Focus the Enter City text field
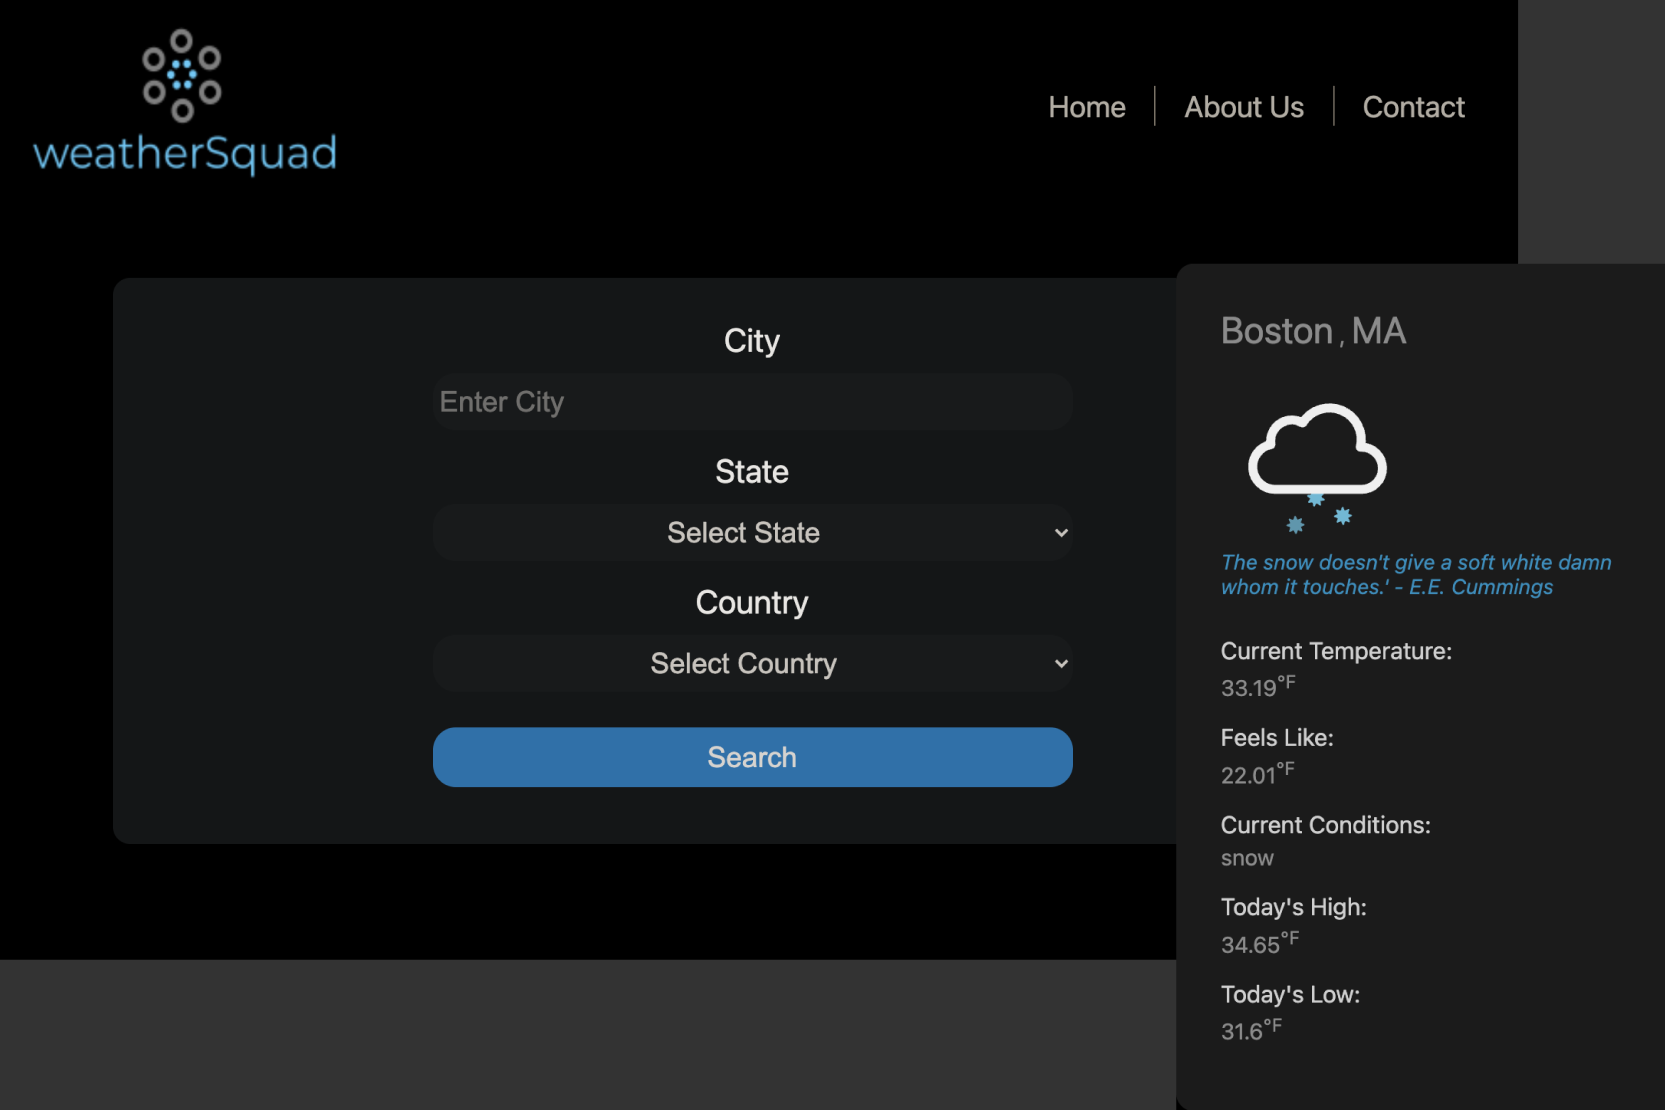Image resolution: width=1665 pixels, height=1110 pixels. point(752,402)
